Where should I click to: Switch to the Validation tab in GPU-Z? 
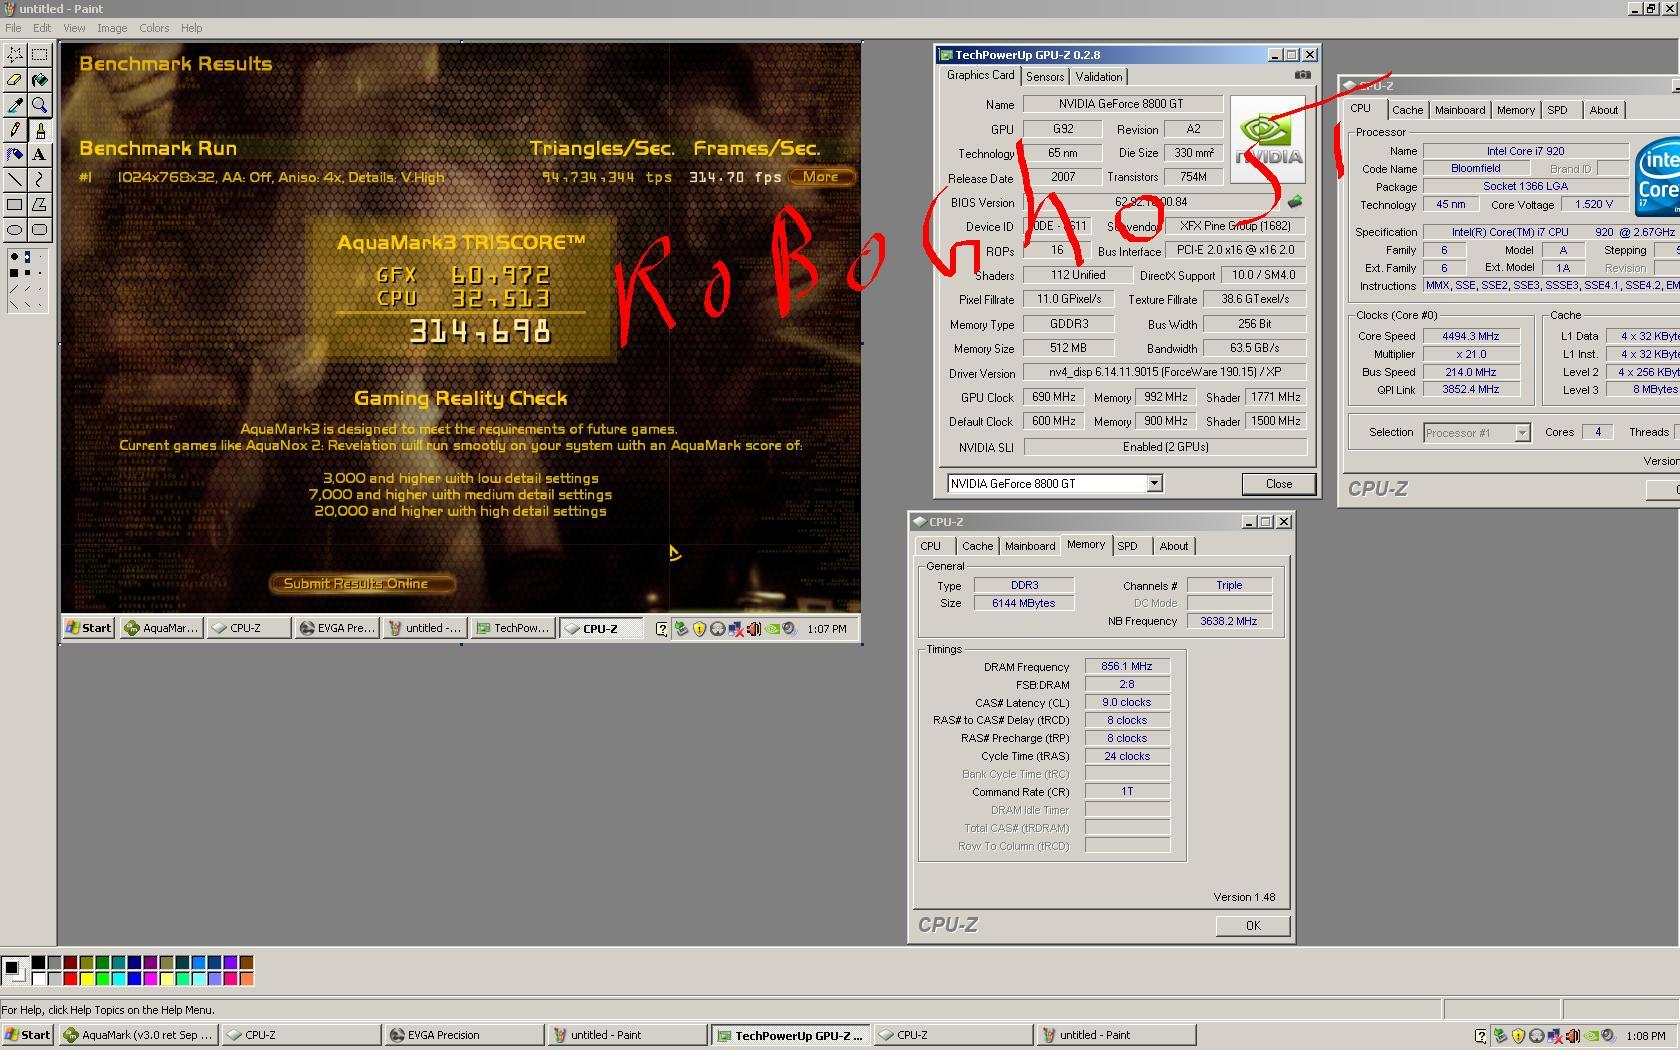[x=1099, y=77]
